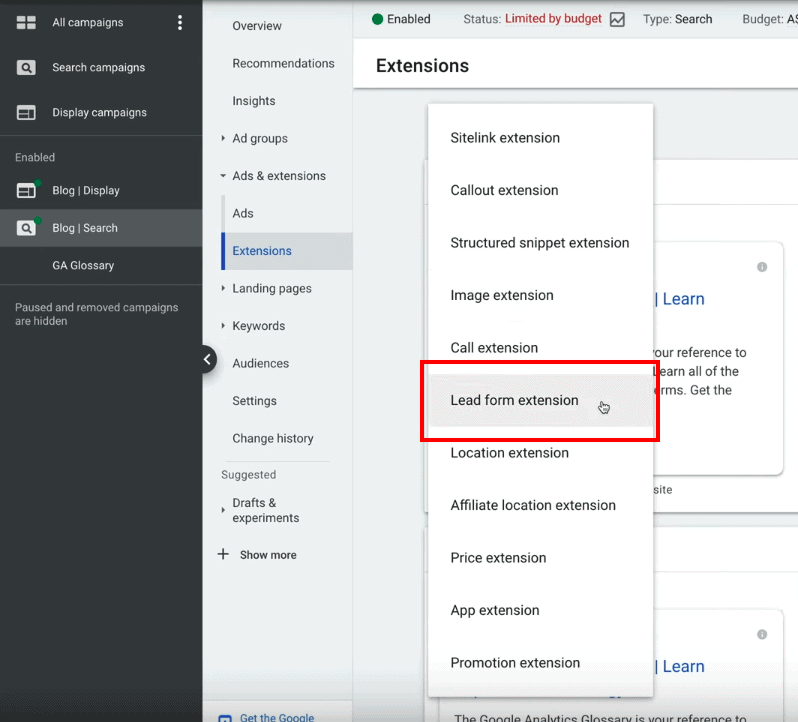Choose Lead form extension
The height and width of the screenshot is (722, 798).
click(x=540, y=400)
